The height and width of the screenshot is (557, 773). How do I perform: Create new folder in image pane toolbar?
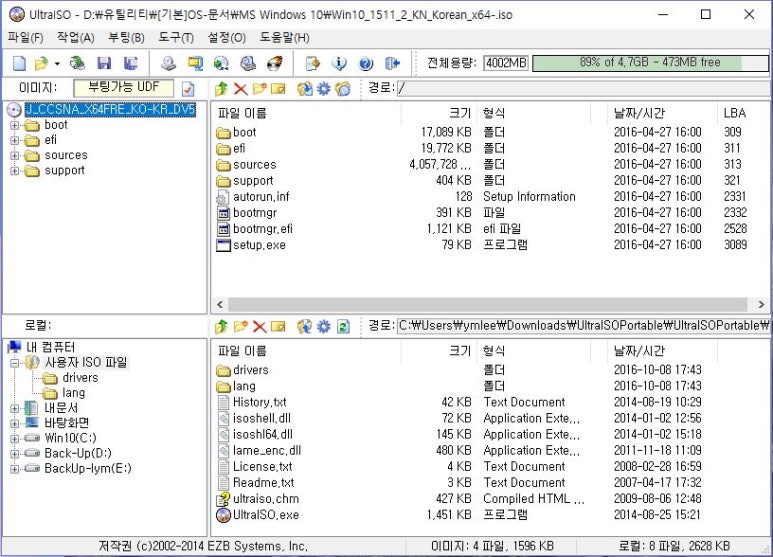259,89
